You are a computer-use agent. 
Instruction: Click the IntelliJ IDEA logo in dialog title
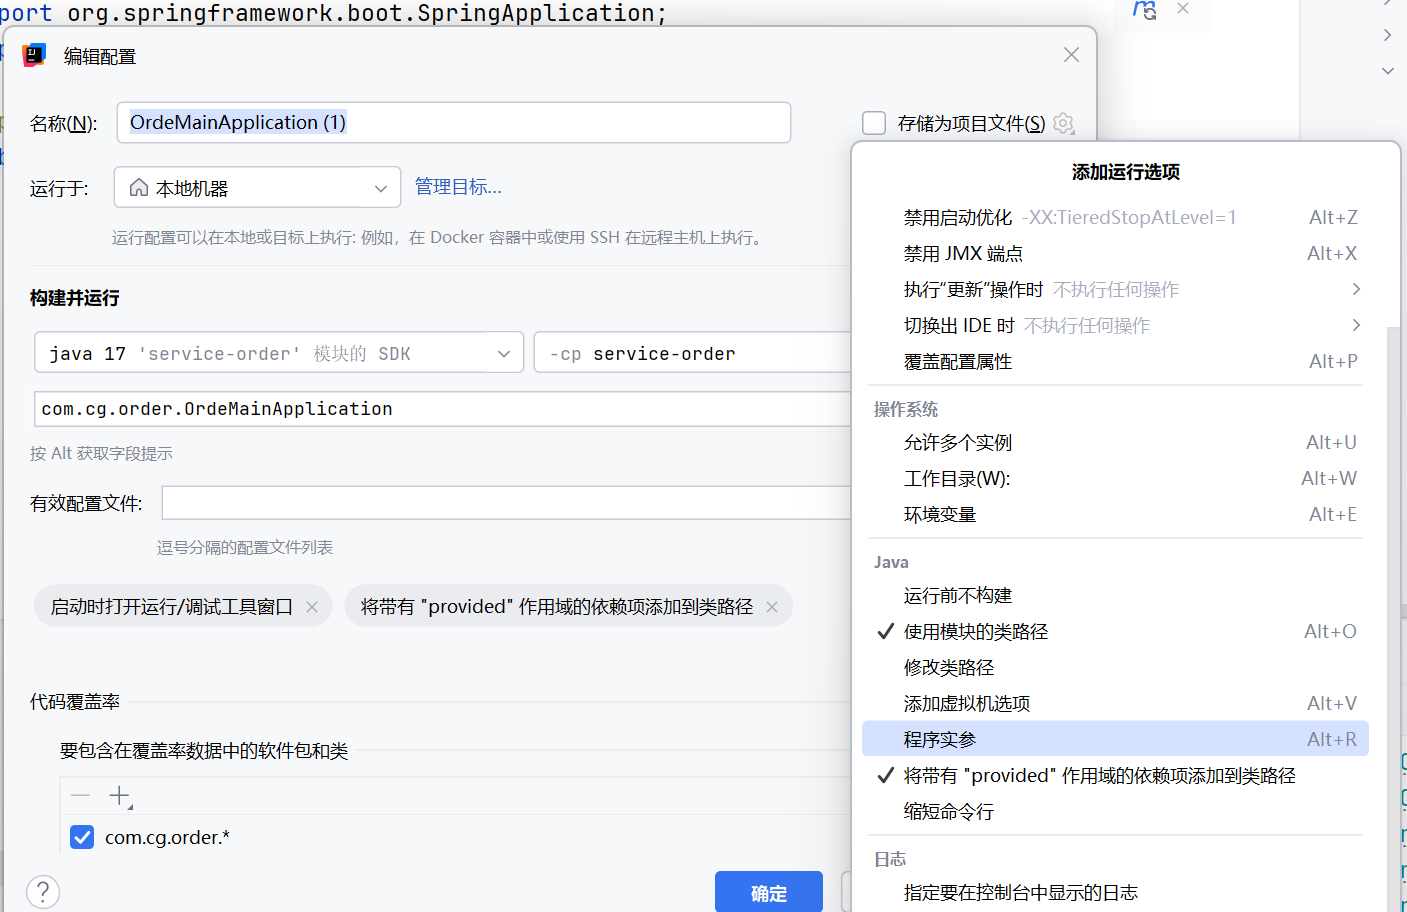(33, 56)
